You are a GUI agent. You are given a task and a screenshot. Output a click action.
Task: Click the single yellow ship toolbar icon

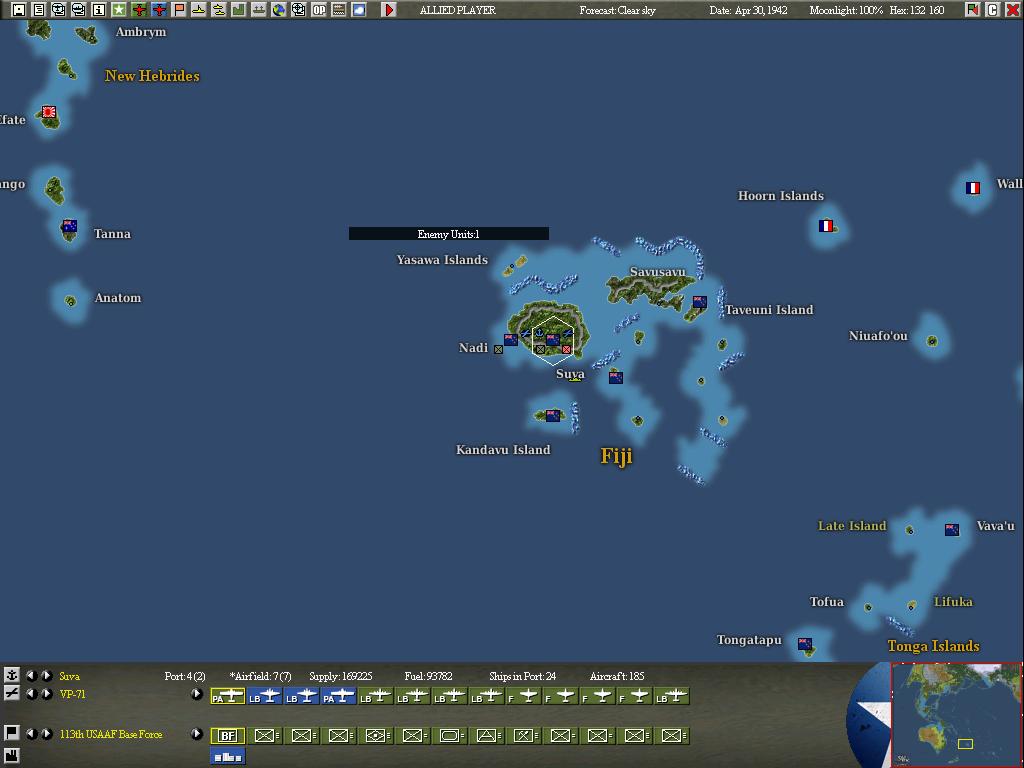coord(199,10)
